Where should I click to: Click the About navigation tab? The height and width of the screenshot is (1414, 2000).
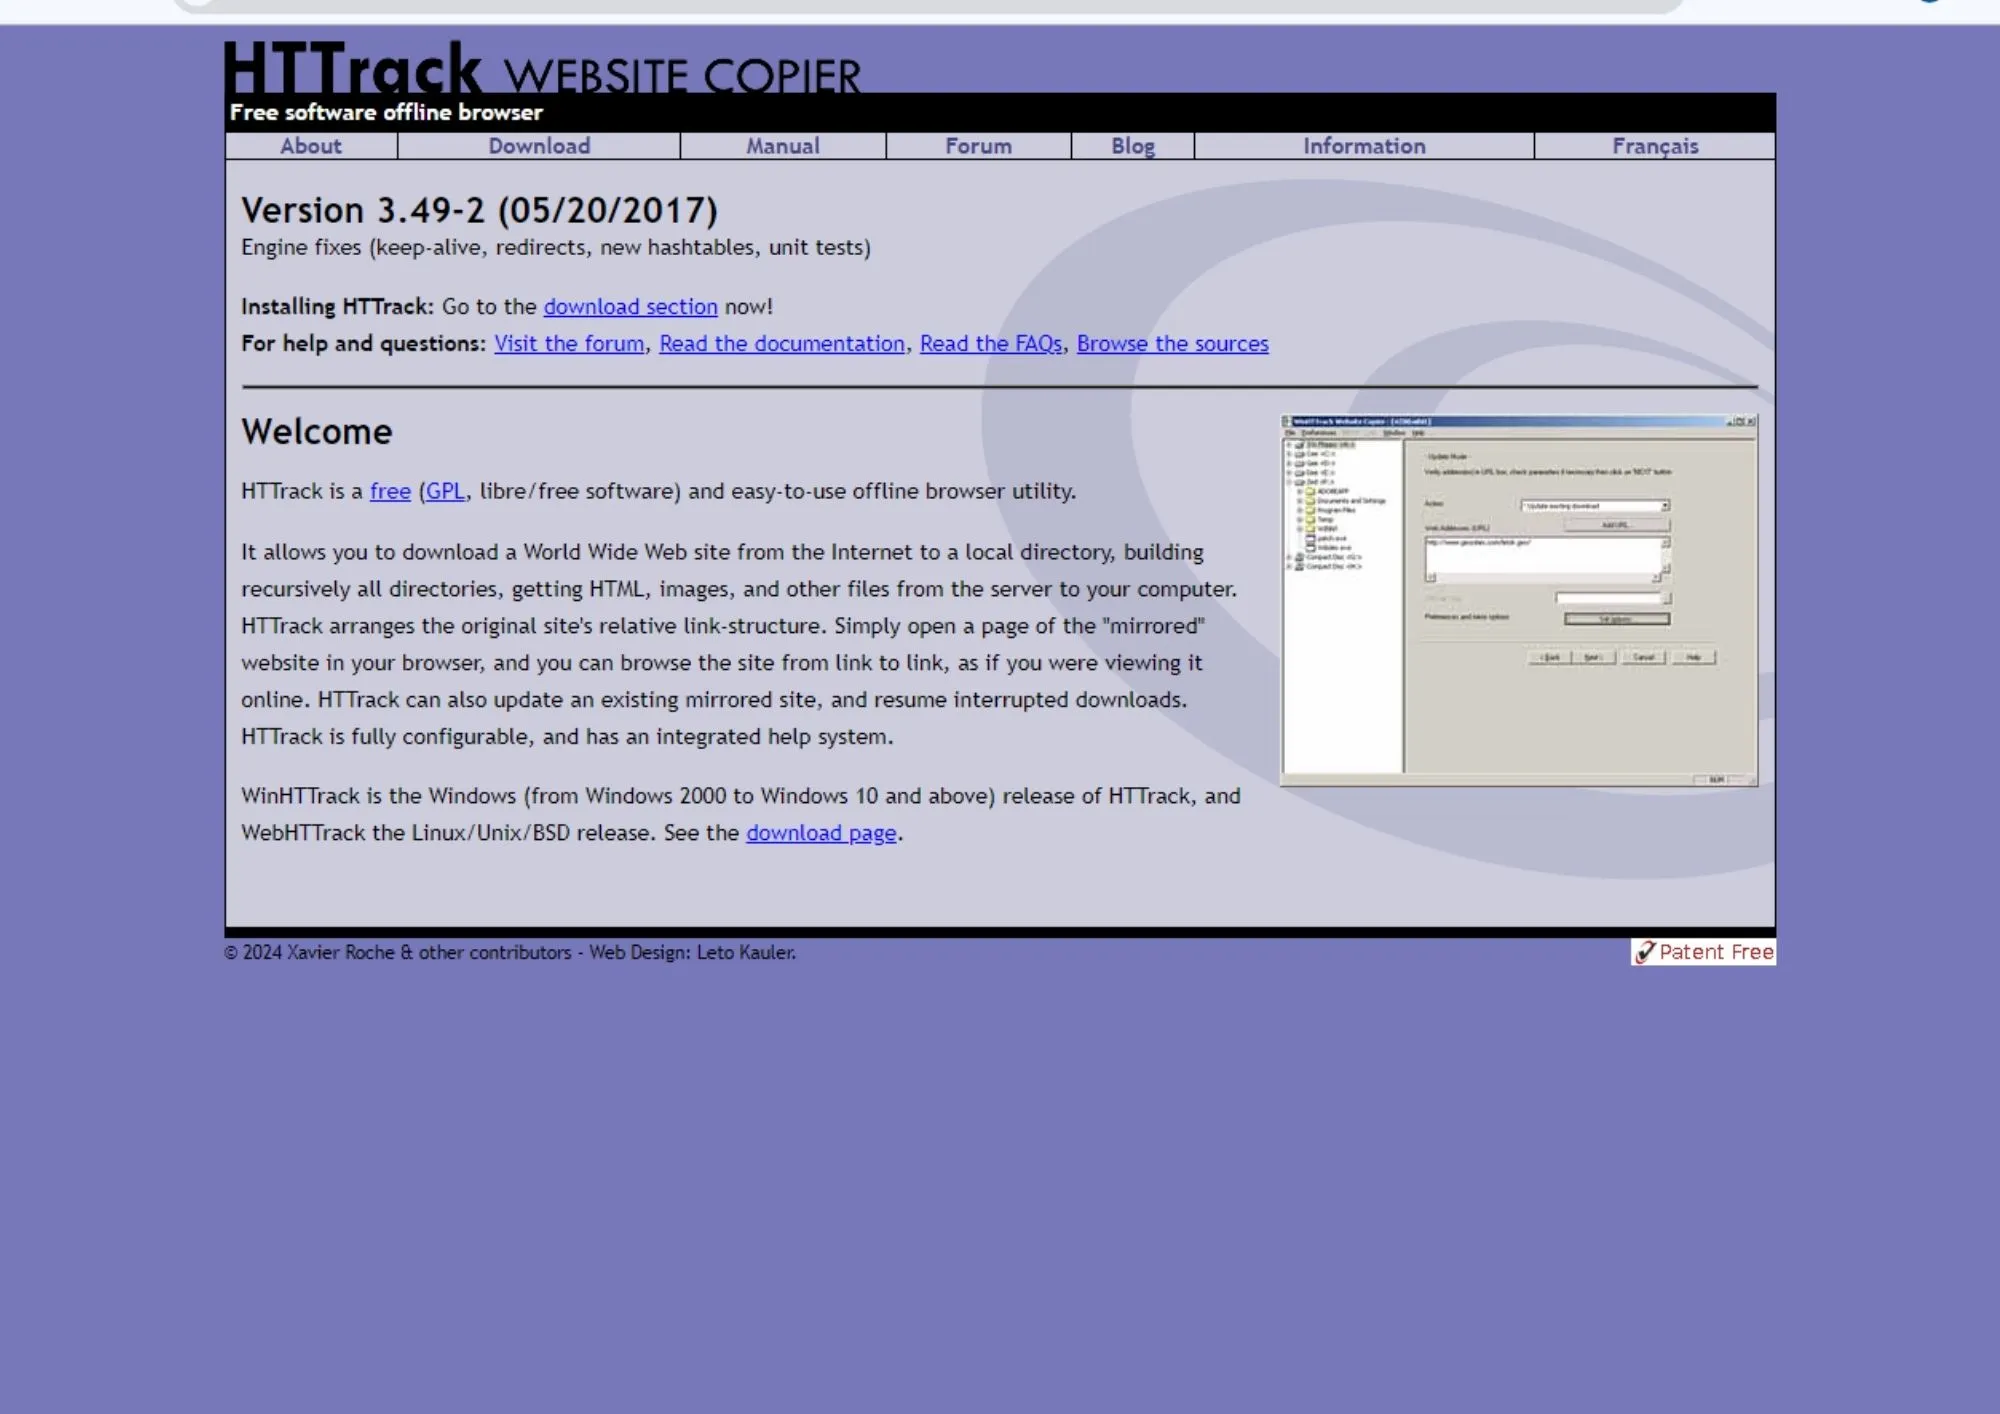click(311, 144)
